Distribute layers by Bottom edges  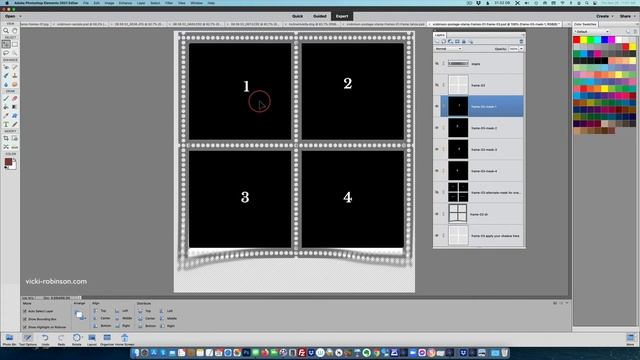(147, 326)
